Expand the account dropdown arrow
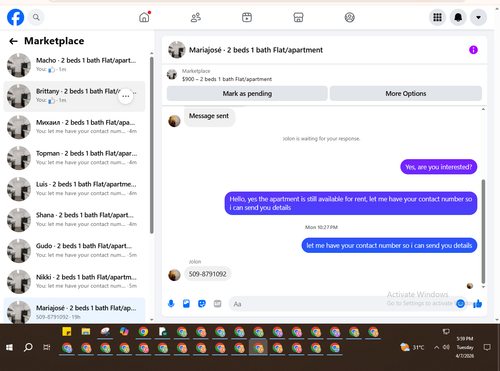 478,17
